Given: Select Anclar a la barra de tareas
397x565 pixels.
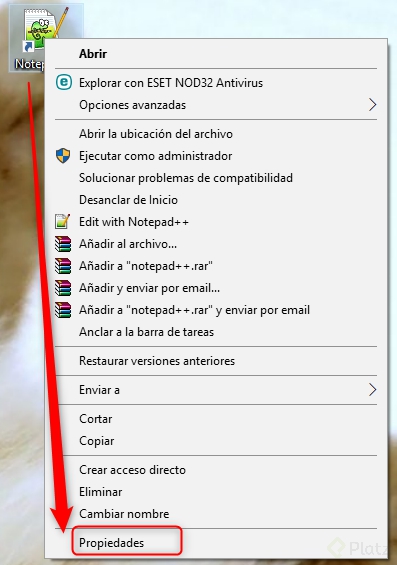Looking at the screenshot, I should point(146,332).
